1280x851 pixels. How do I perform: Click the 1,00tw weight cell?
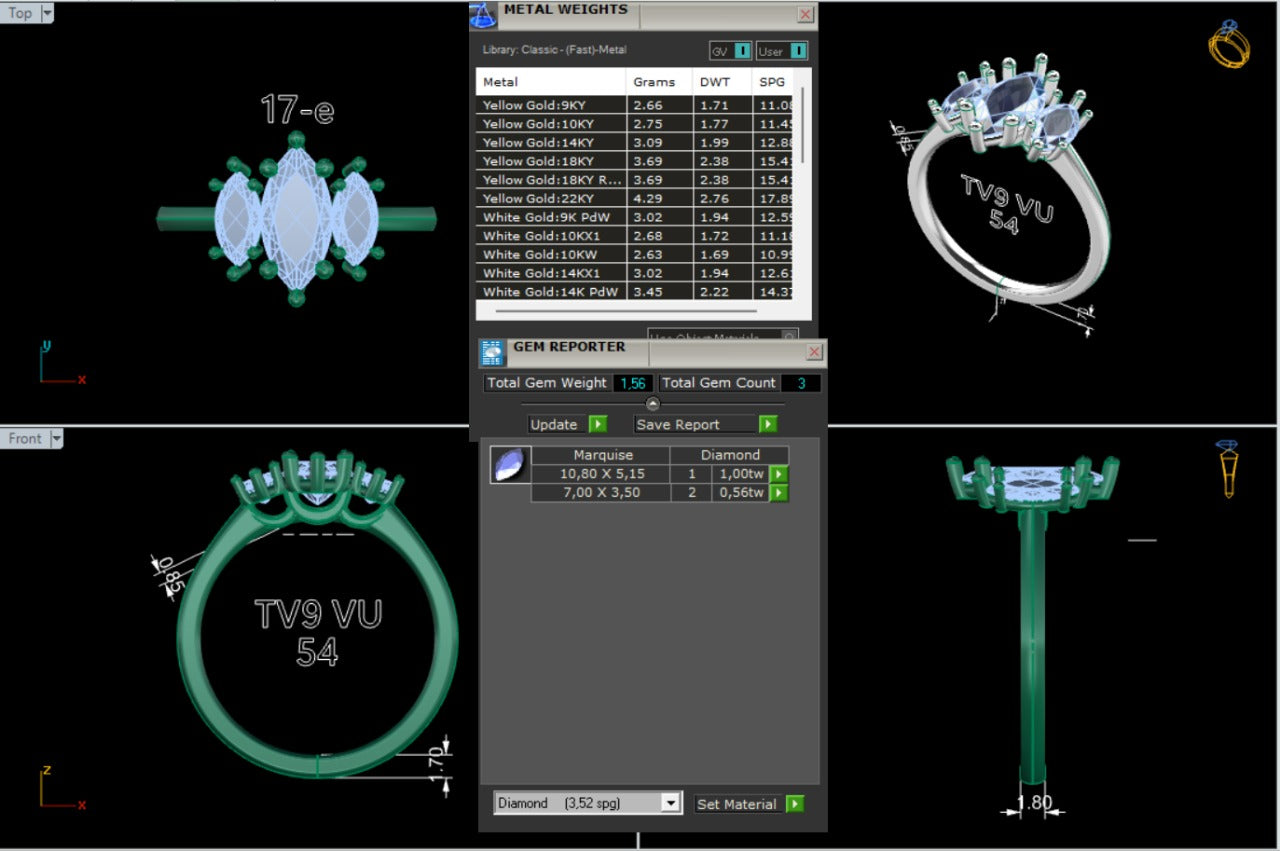(740, 474)
